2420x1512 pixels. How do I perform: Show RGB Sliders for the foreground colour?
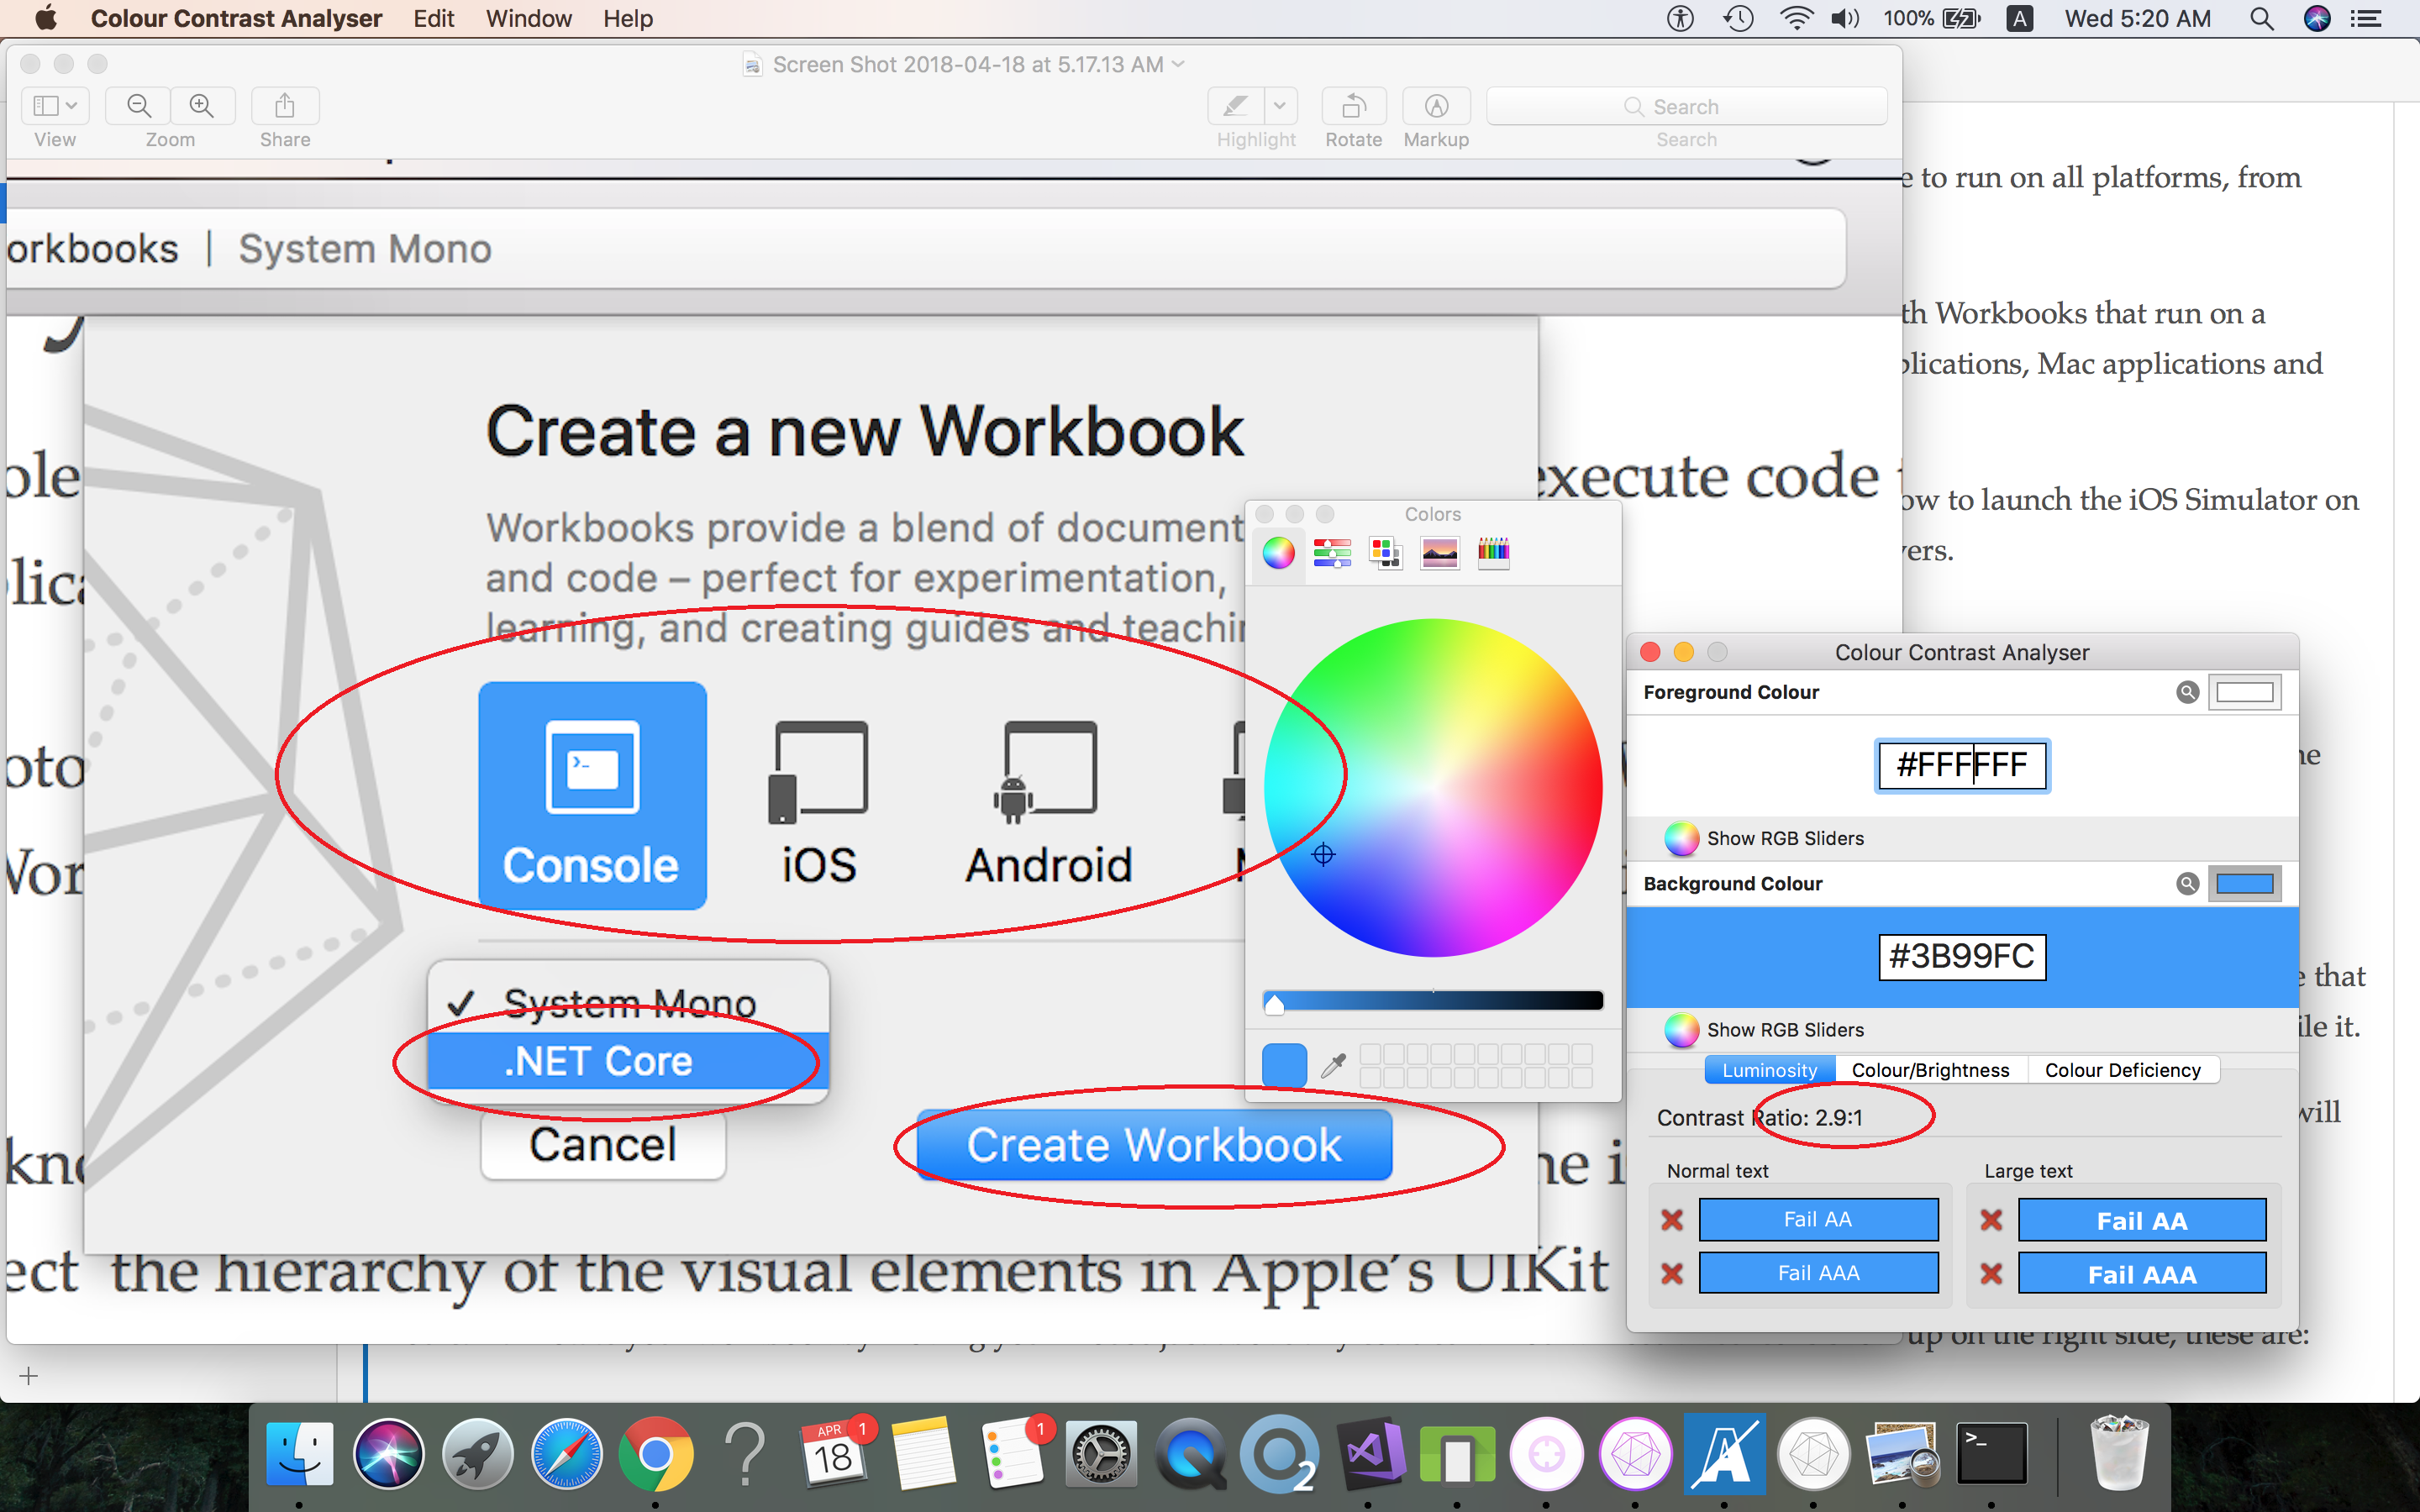point(1784,838)
